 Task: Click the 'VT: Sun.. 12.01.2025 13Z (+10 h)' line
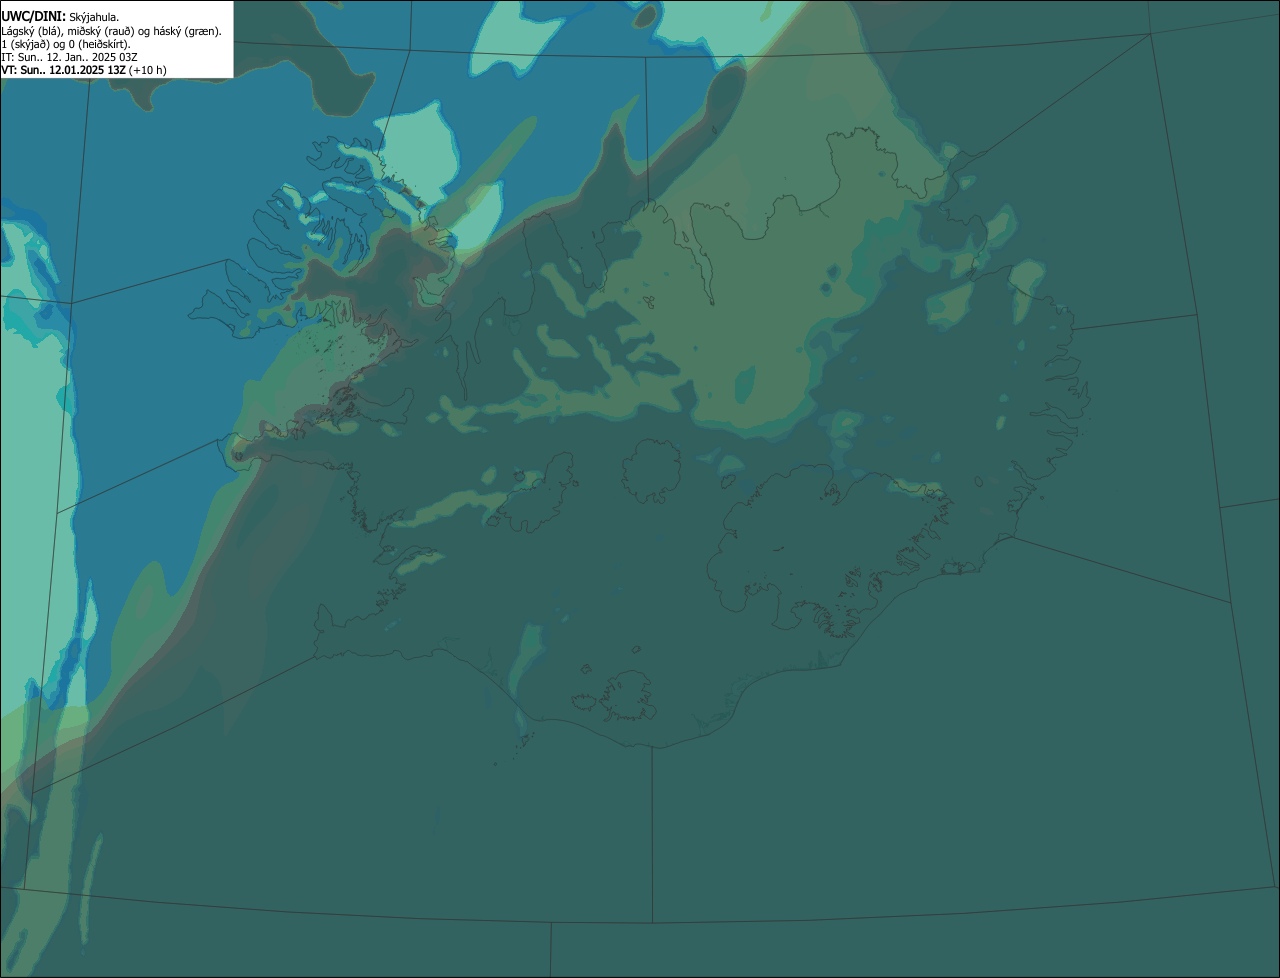[x=84, y=70]
